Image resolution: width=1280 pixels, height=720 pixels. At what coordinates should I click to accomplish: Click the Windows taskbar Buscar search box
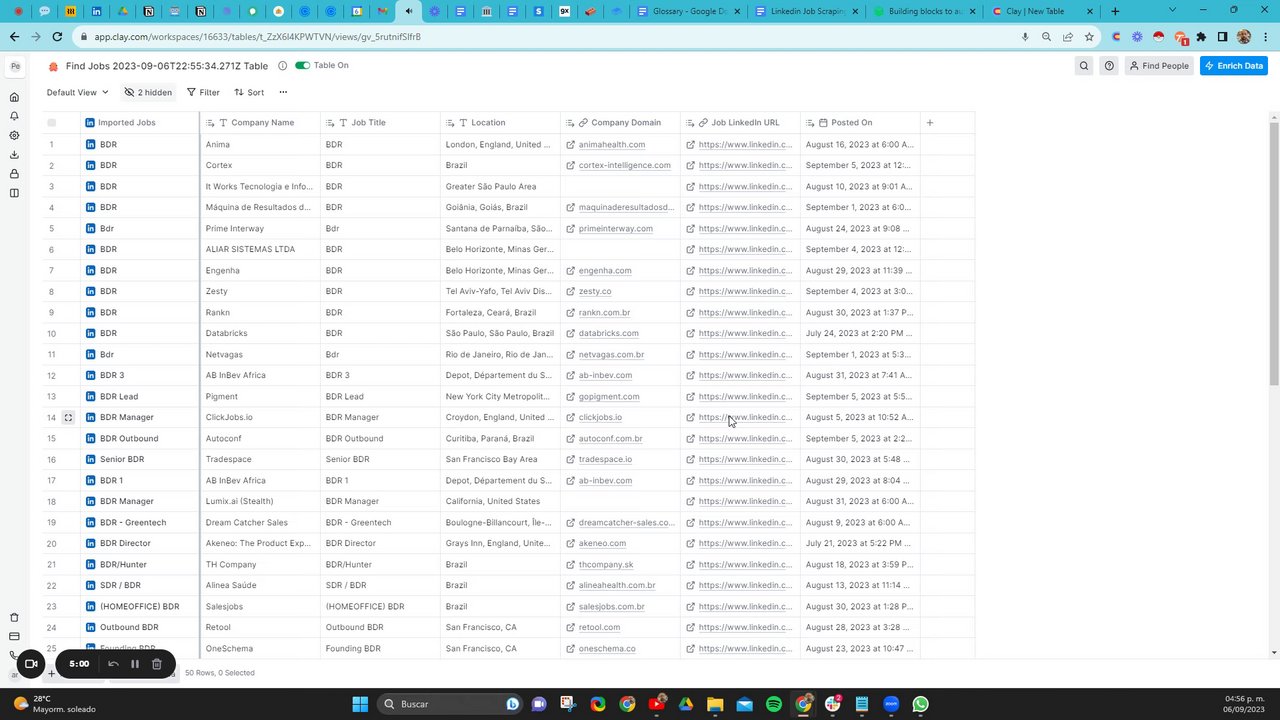click(x=450, y=704)
